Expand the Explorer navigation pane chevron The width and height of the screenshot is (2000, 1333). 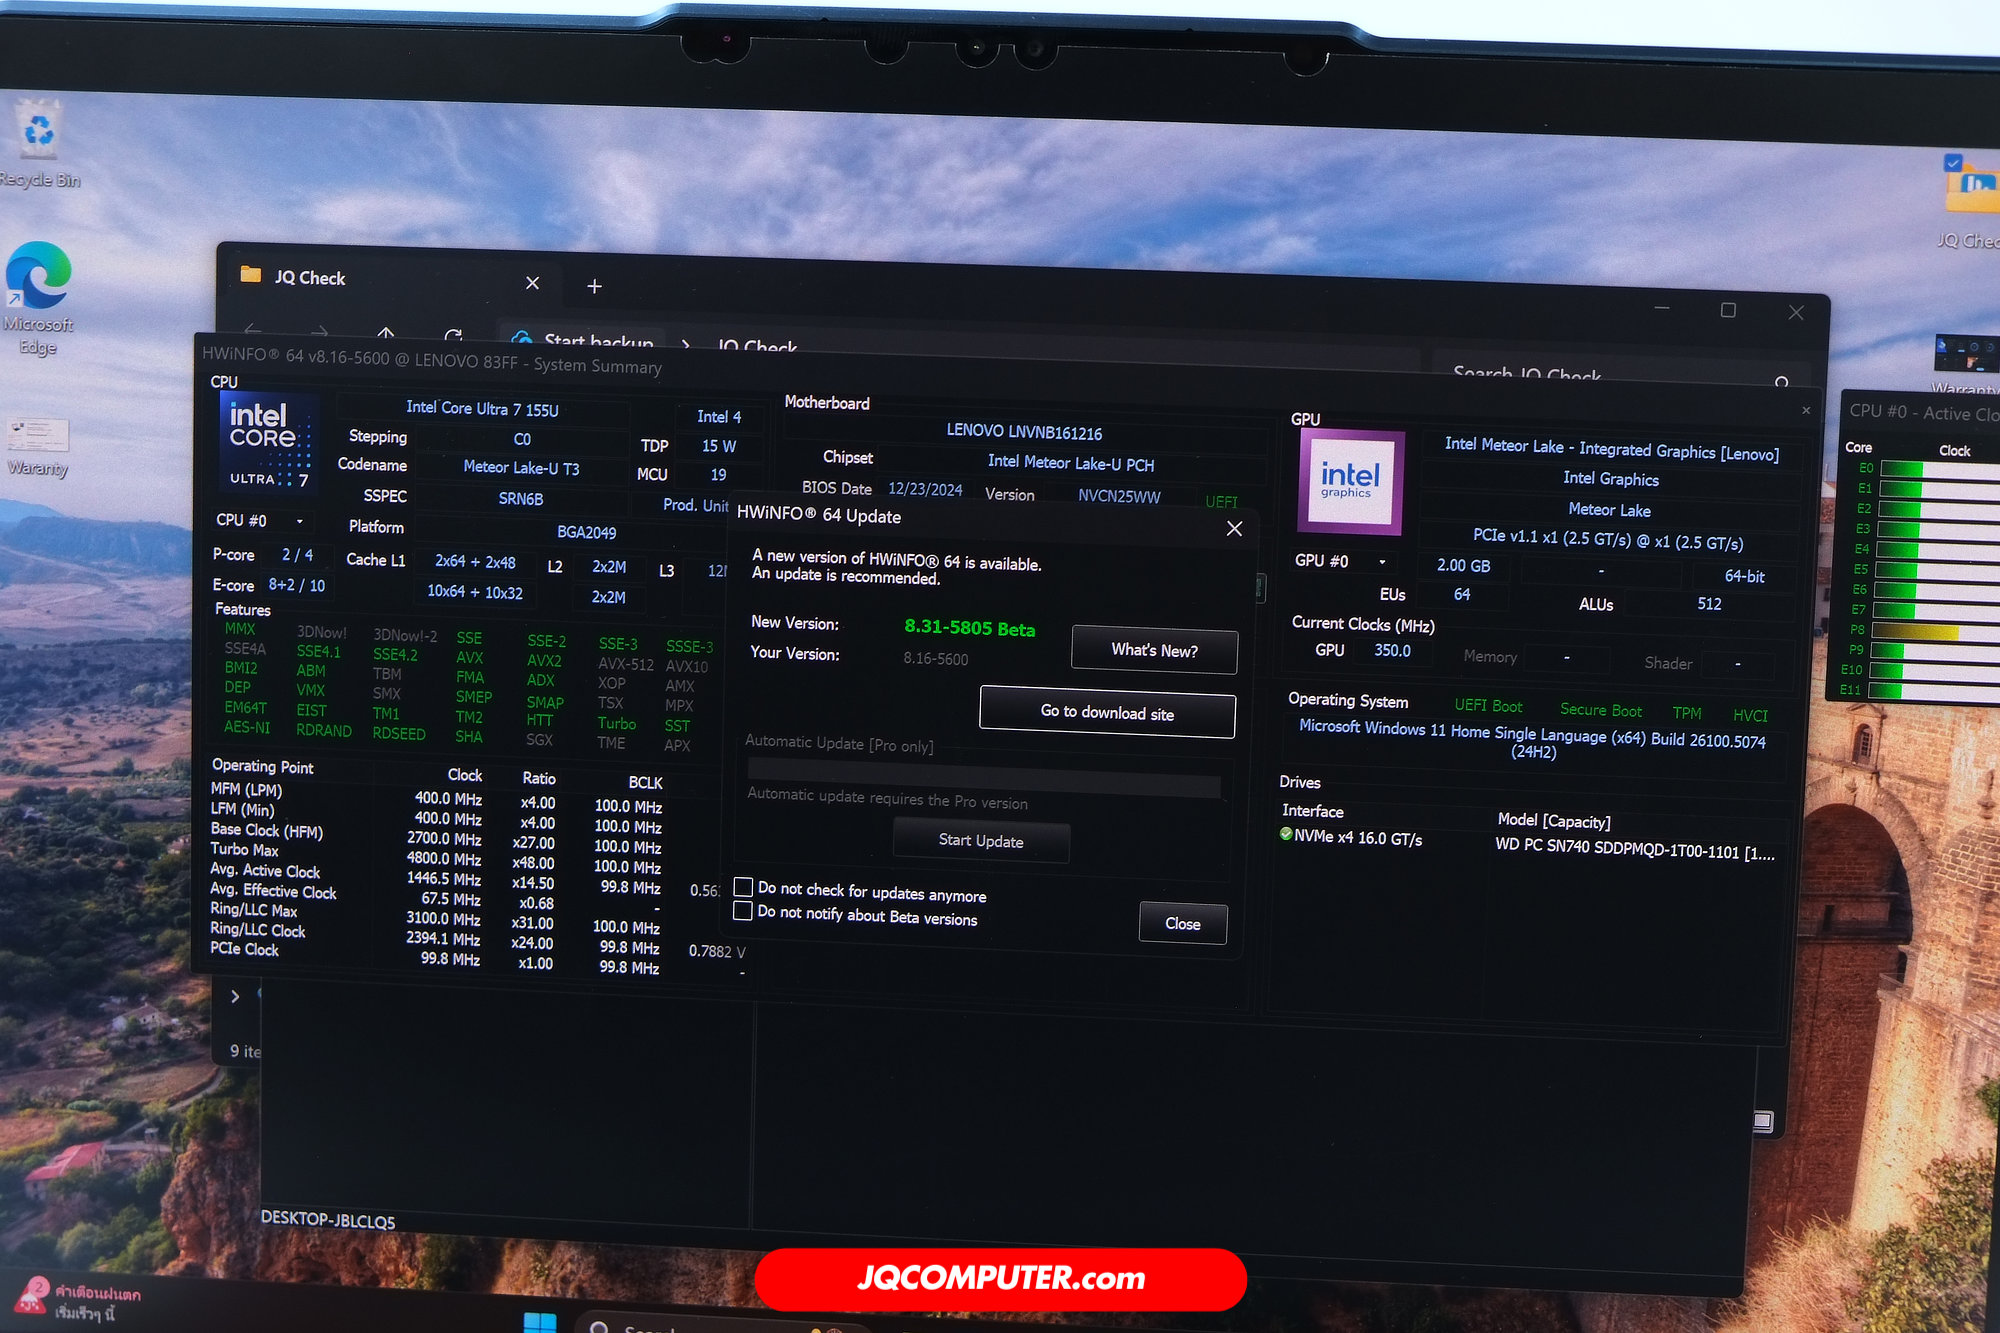(x=235, y=996)
